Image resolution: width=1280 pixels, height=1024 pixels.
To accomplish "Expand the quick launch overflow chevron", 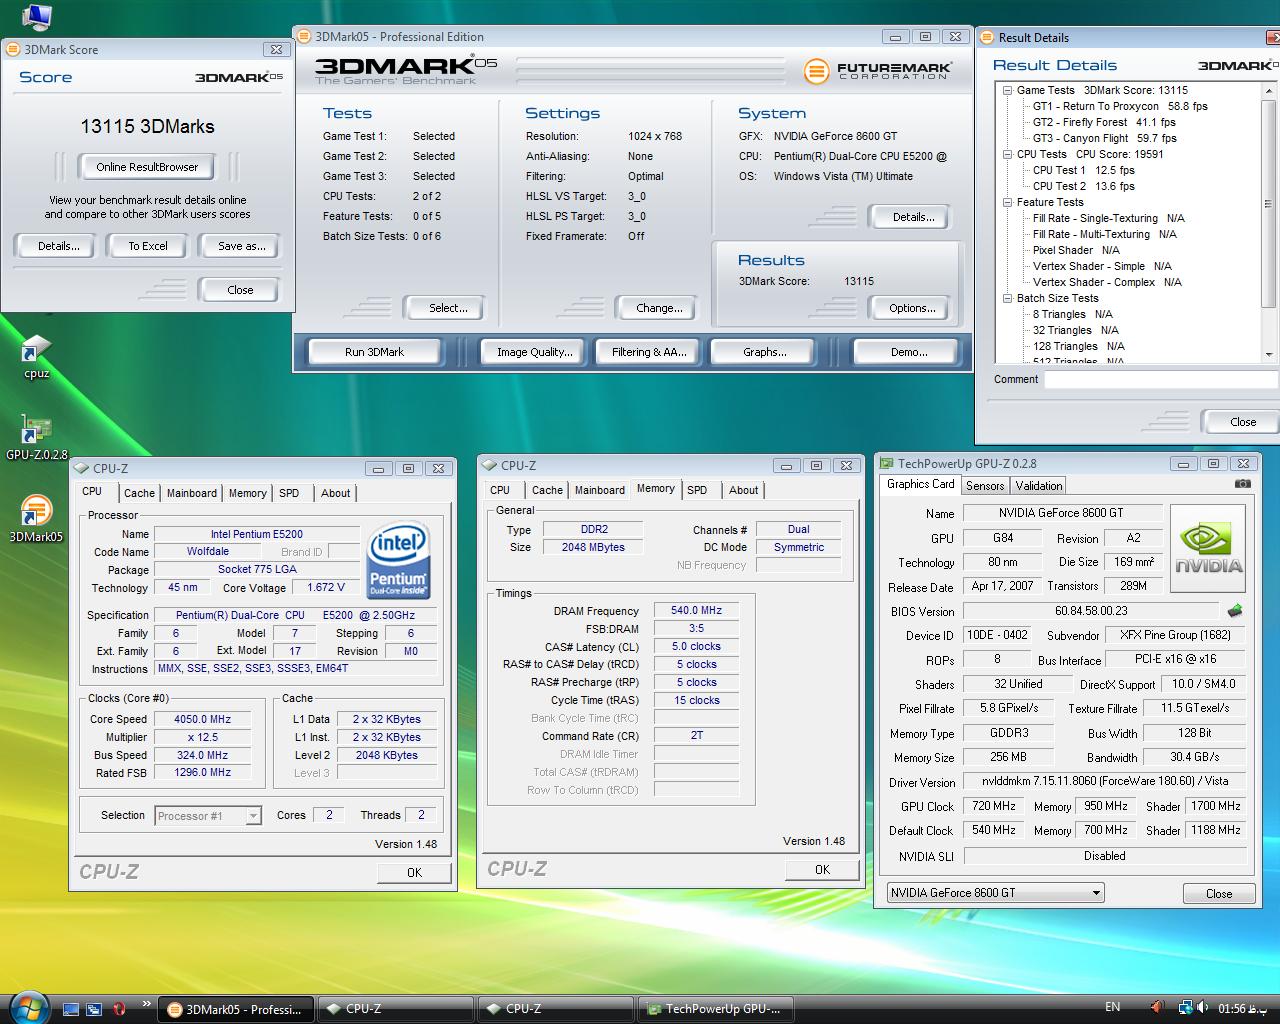I will click(146, 1003).
